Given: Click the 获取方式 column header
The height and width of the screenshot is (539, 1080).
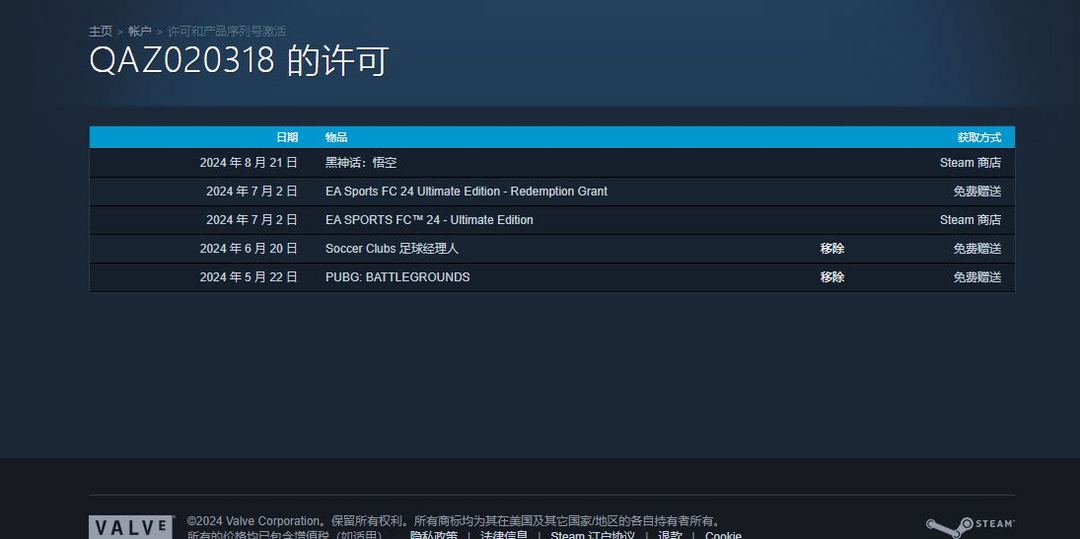Looking at the screenshot, I should [979, 137].
